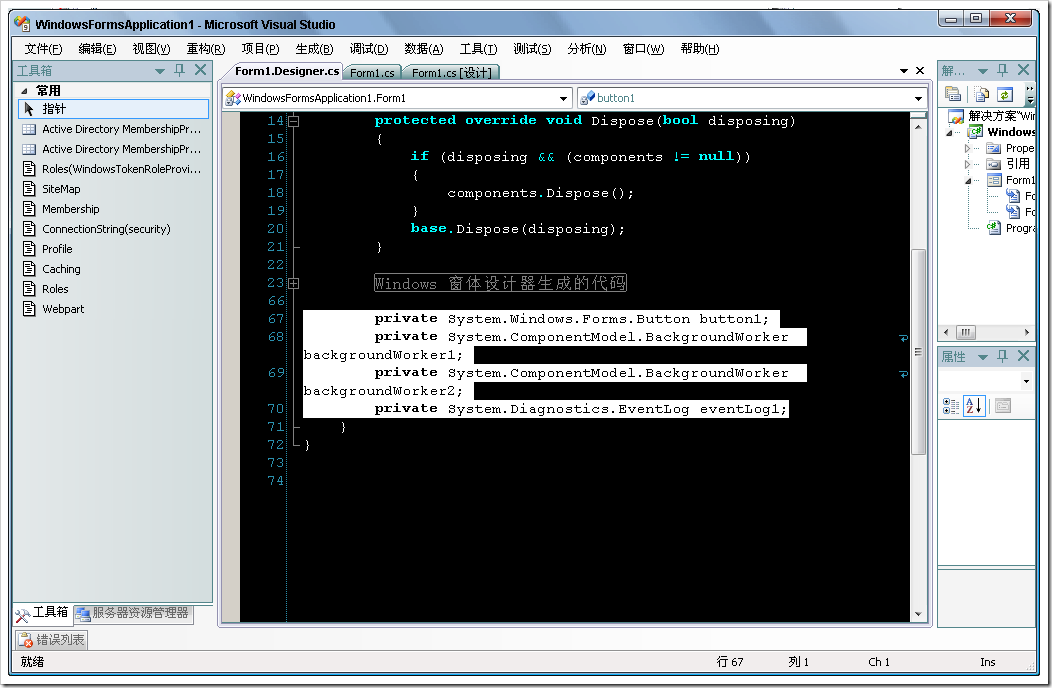Open the 调试(D) debug menu
This screenshot has width=1052, height=688.
click(x=368, y=49)
